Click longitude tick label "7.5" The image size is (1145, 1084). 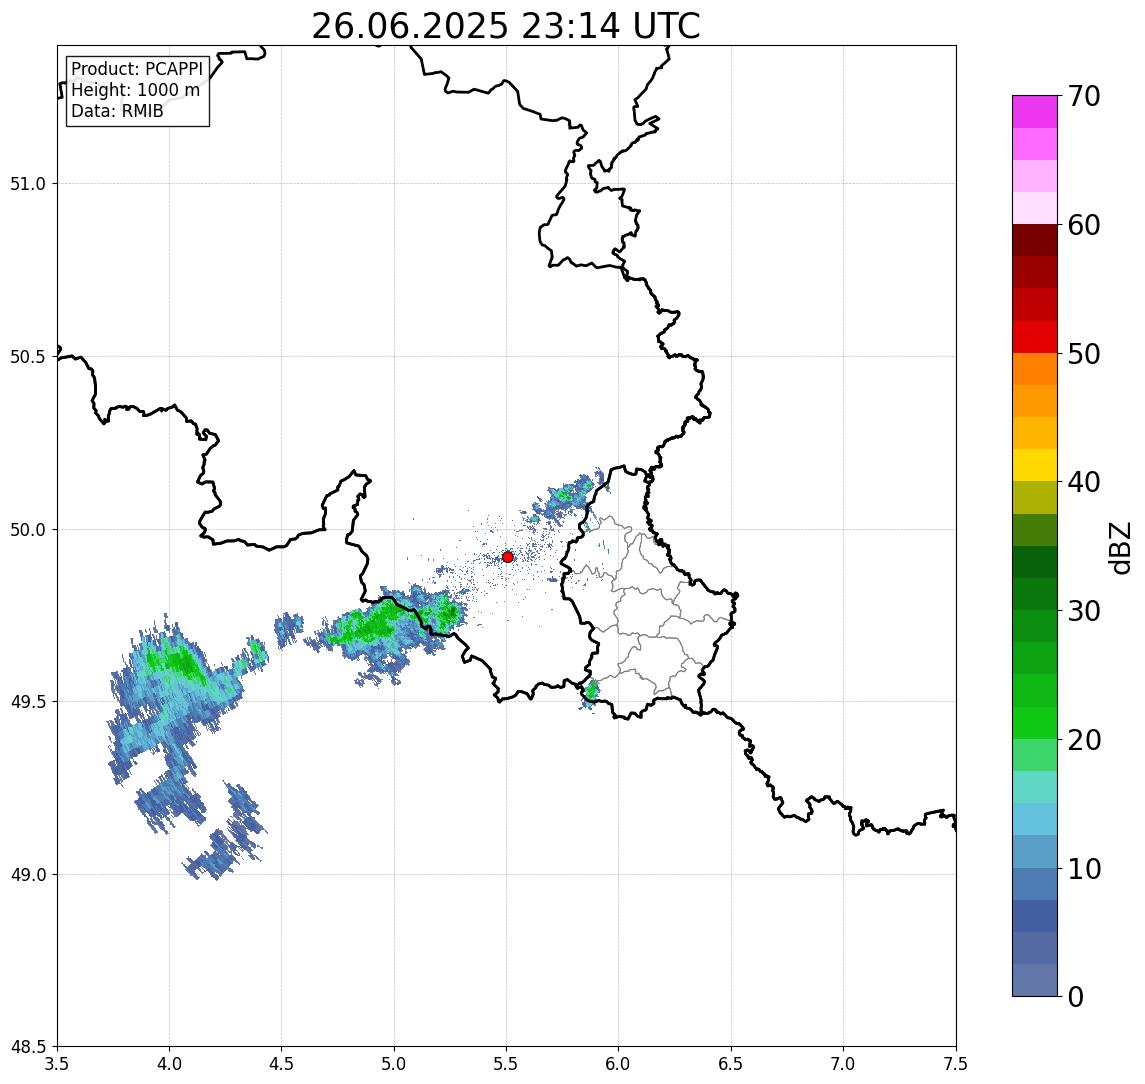pos(956,1064)
